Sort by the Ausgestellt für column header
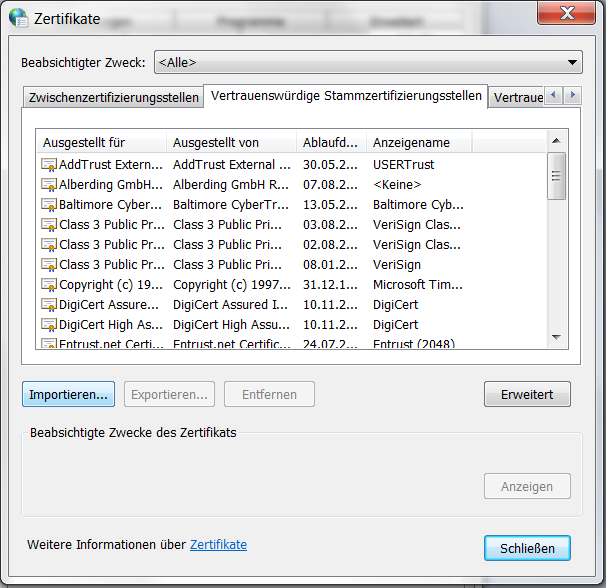 [100, 143]
